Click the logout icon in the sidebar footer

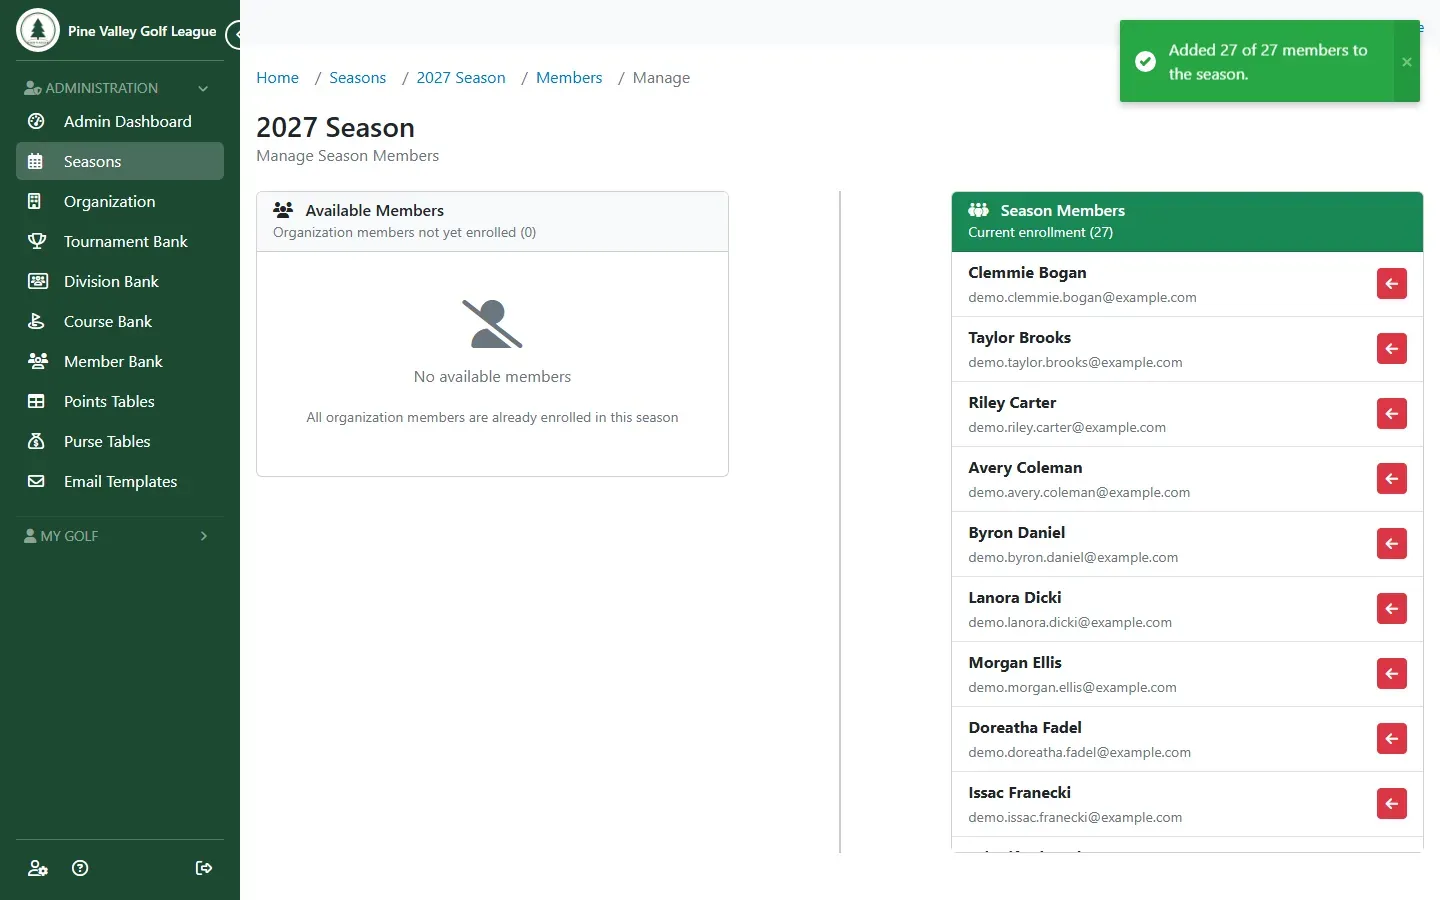click(x=204, y=868)
